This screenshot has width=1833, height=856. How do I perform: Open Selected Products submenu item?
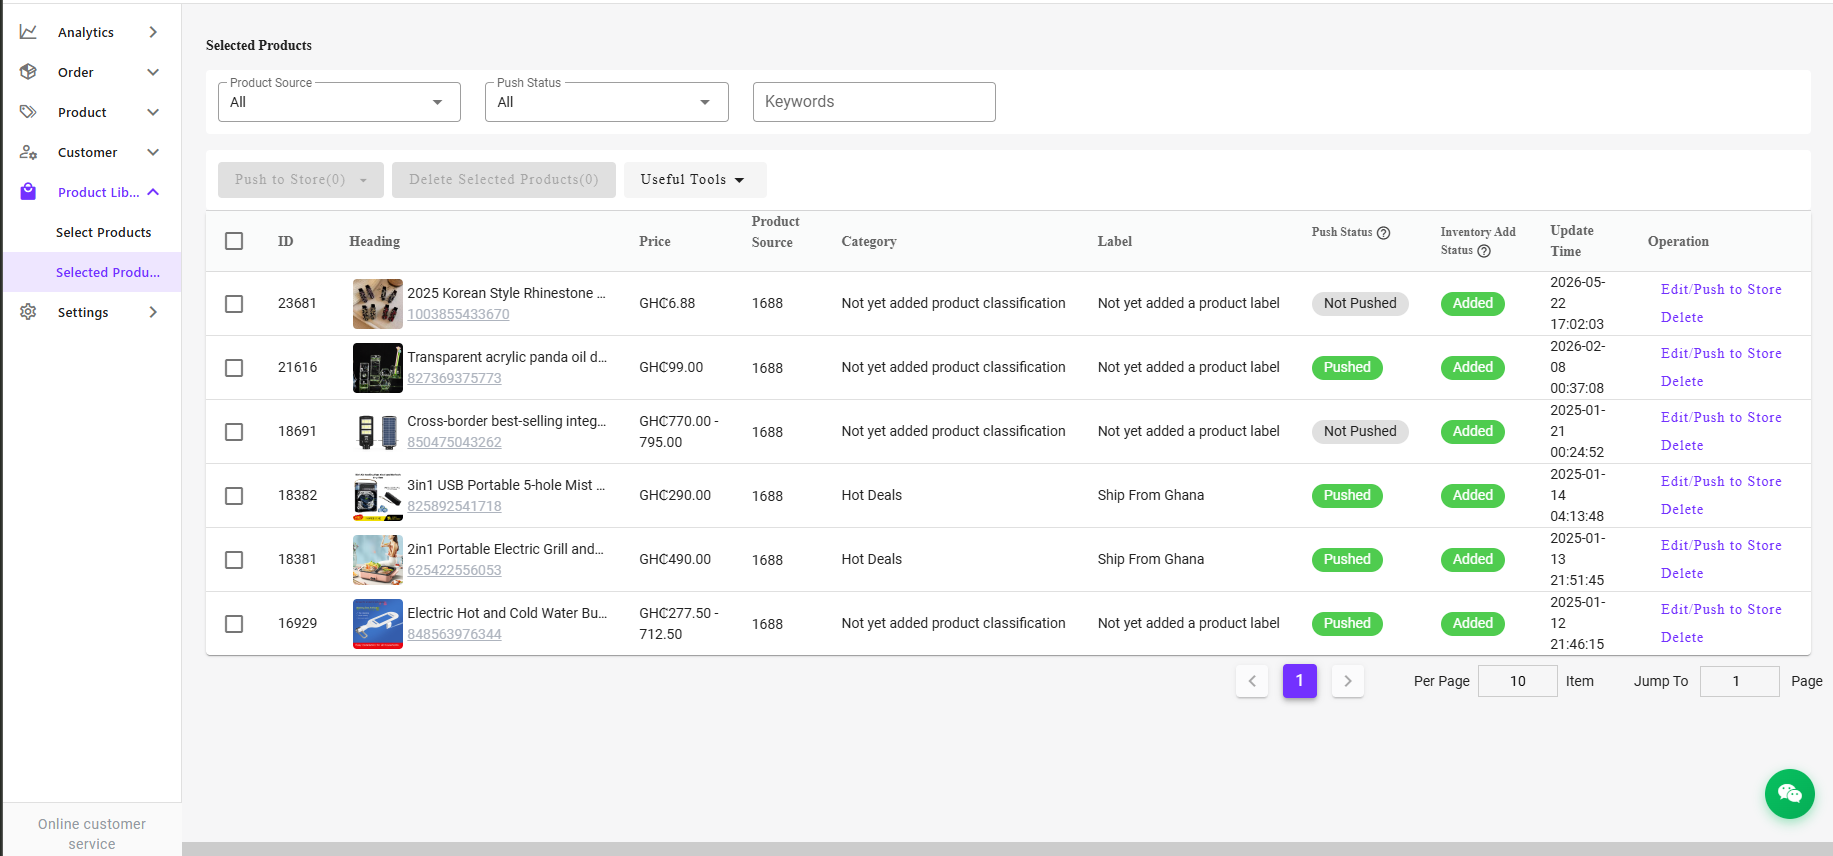pos(92,272)
